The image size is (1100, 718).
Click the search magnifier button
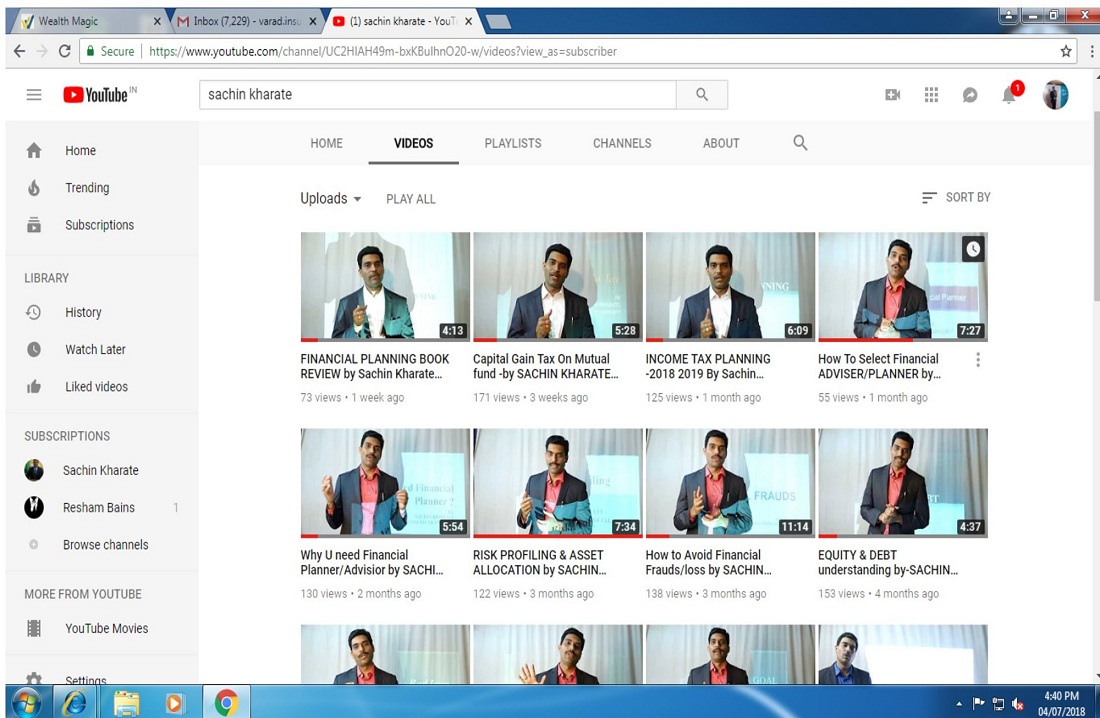(702, 95)
